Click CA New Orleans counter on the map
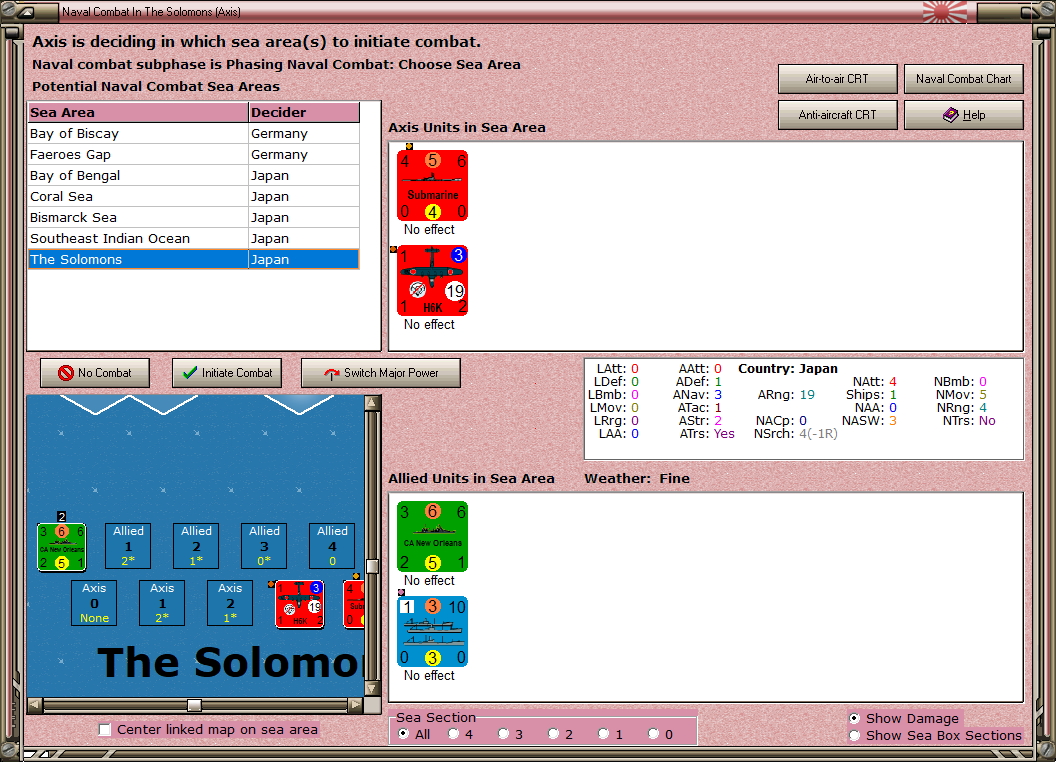The image size is (1056, 762). click(61, 547)
